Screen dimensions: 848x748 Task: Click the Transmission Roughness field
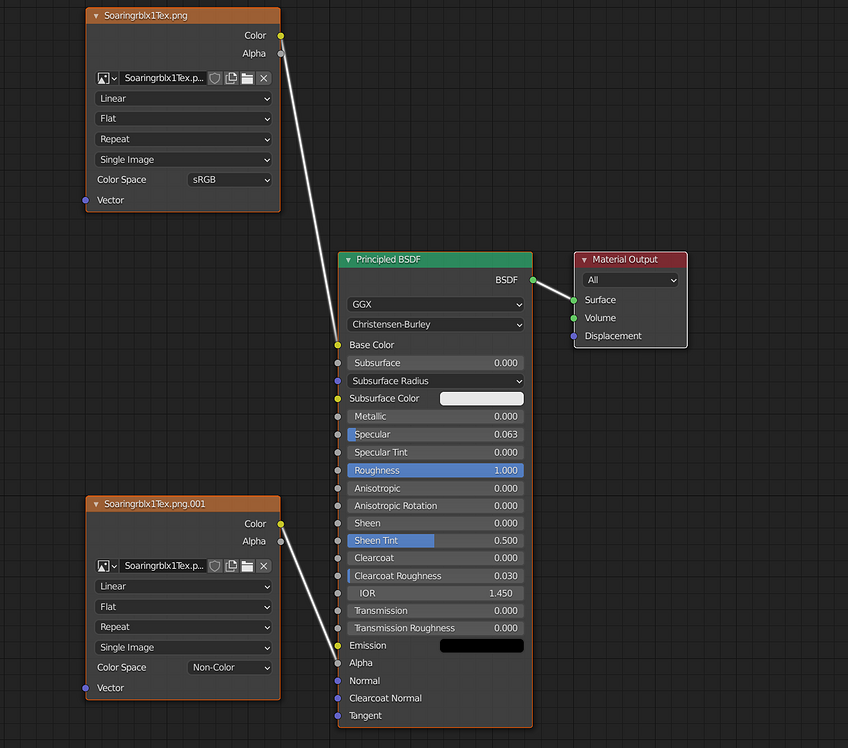tap(435, 628)
